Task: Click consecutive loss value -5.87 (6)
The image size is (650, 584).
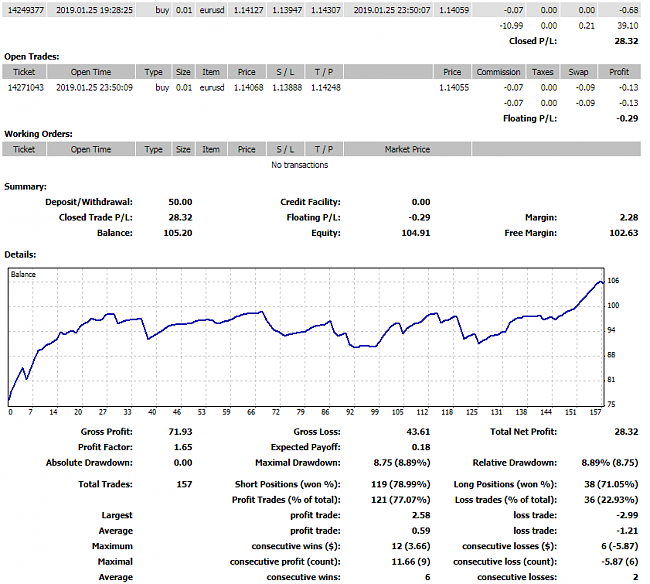Action: tap(620, 562)
